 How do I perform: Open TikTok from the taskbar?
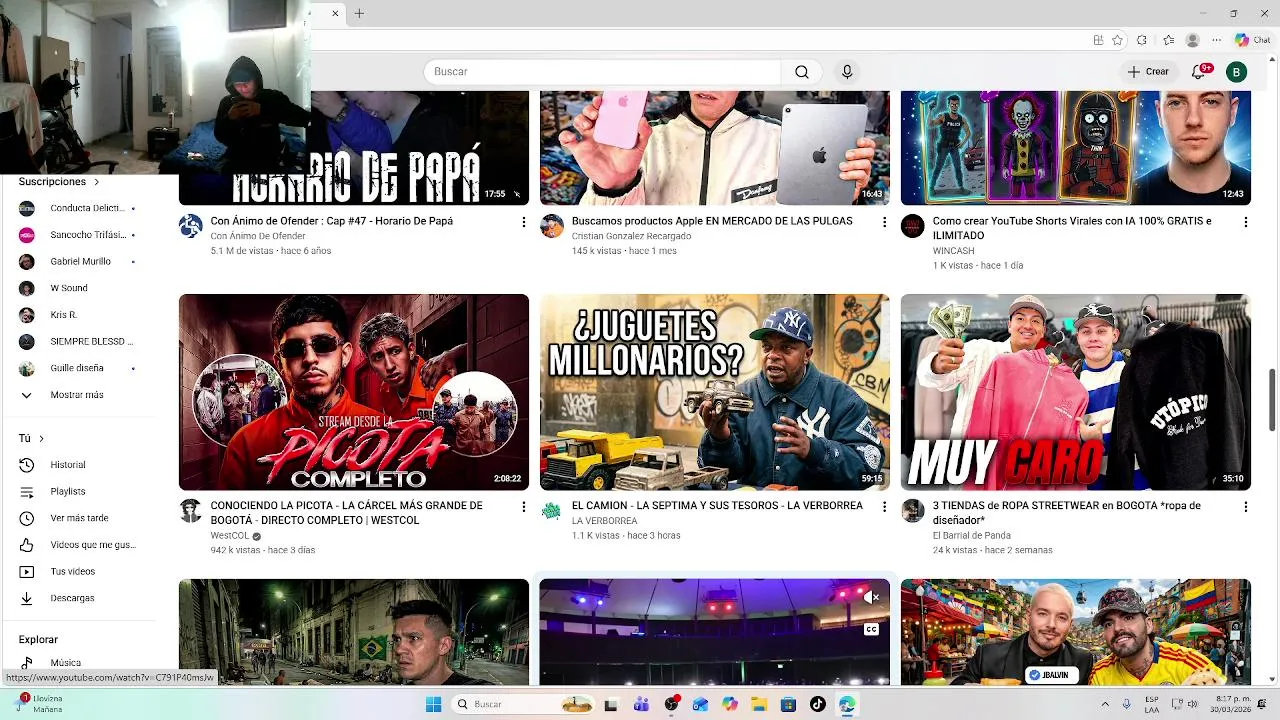pos(818,704)
